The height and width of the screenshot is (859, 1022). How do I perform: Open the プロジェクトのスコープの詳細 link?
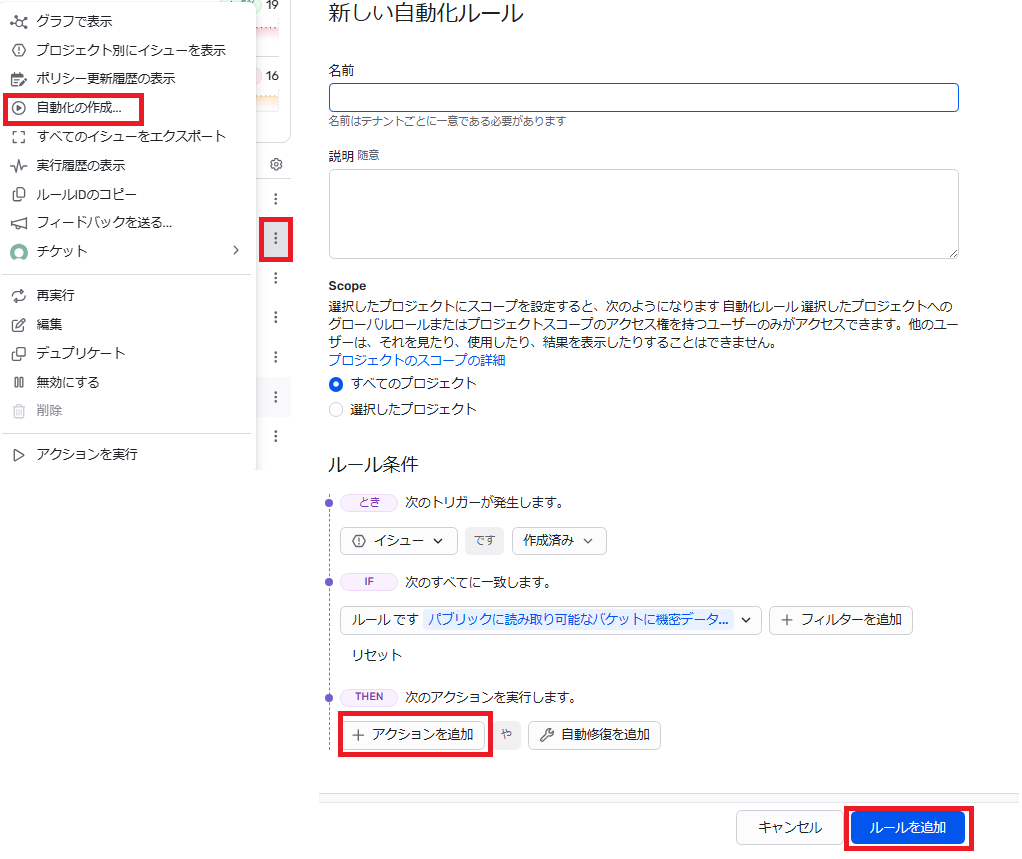416,360
